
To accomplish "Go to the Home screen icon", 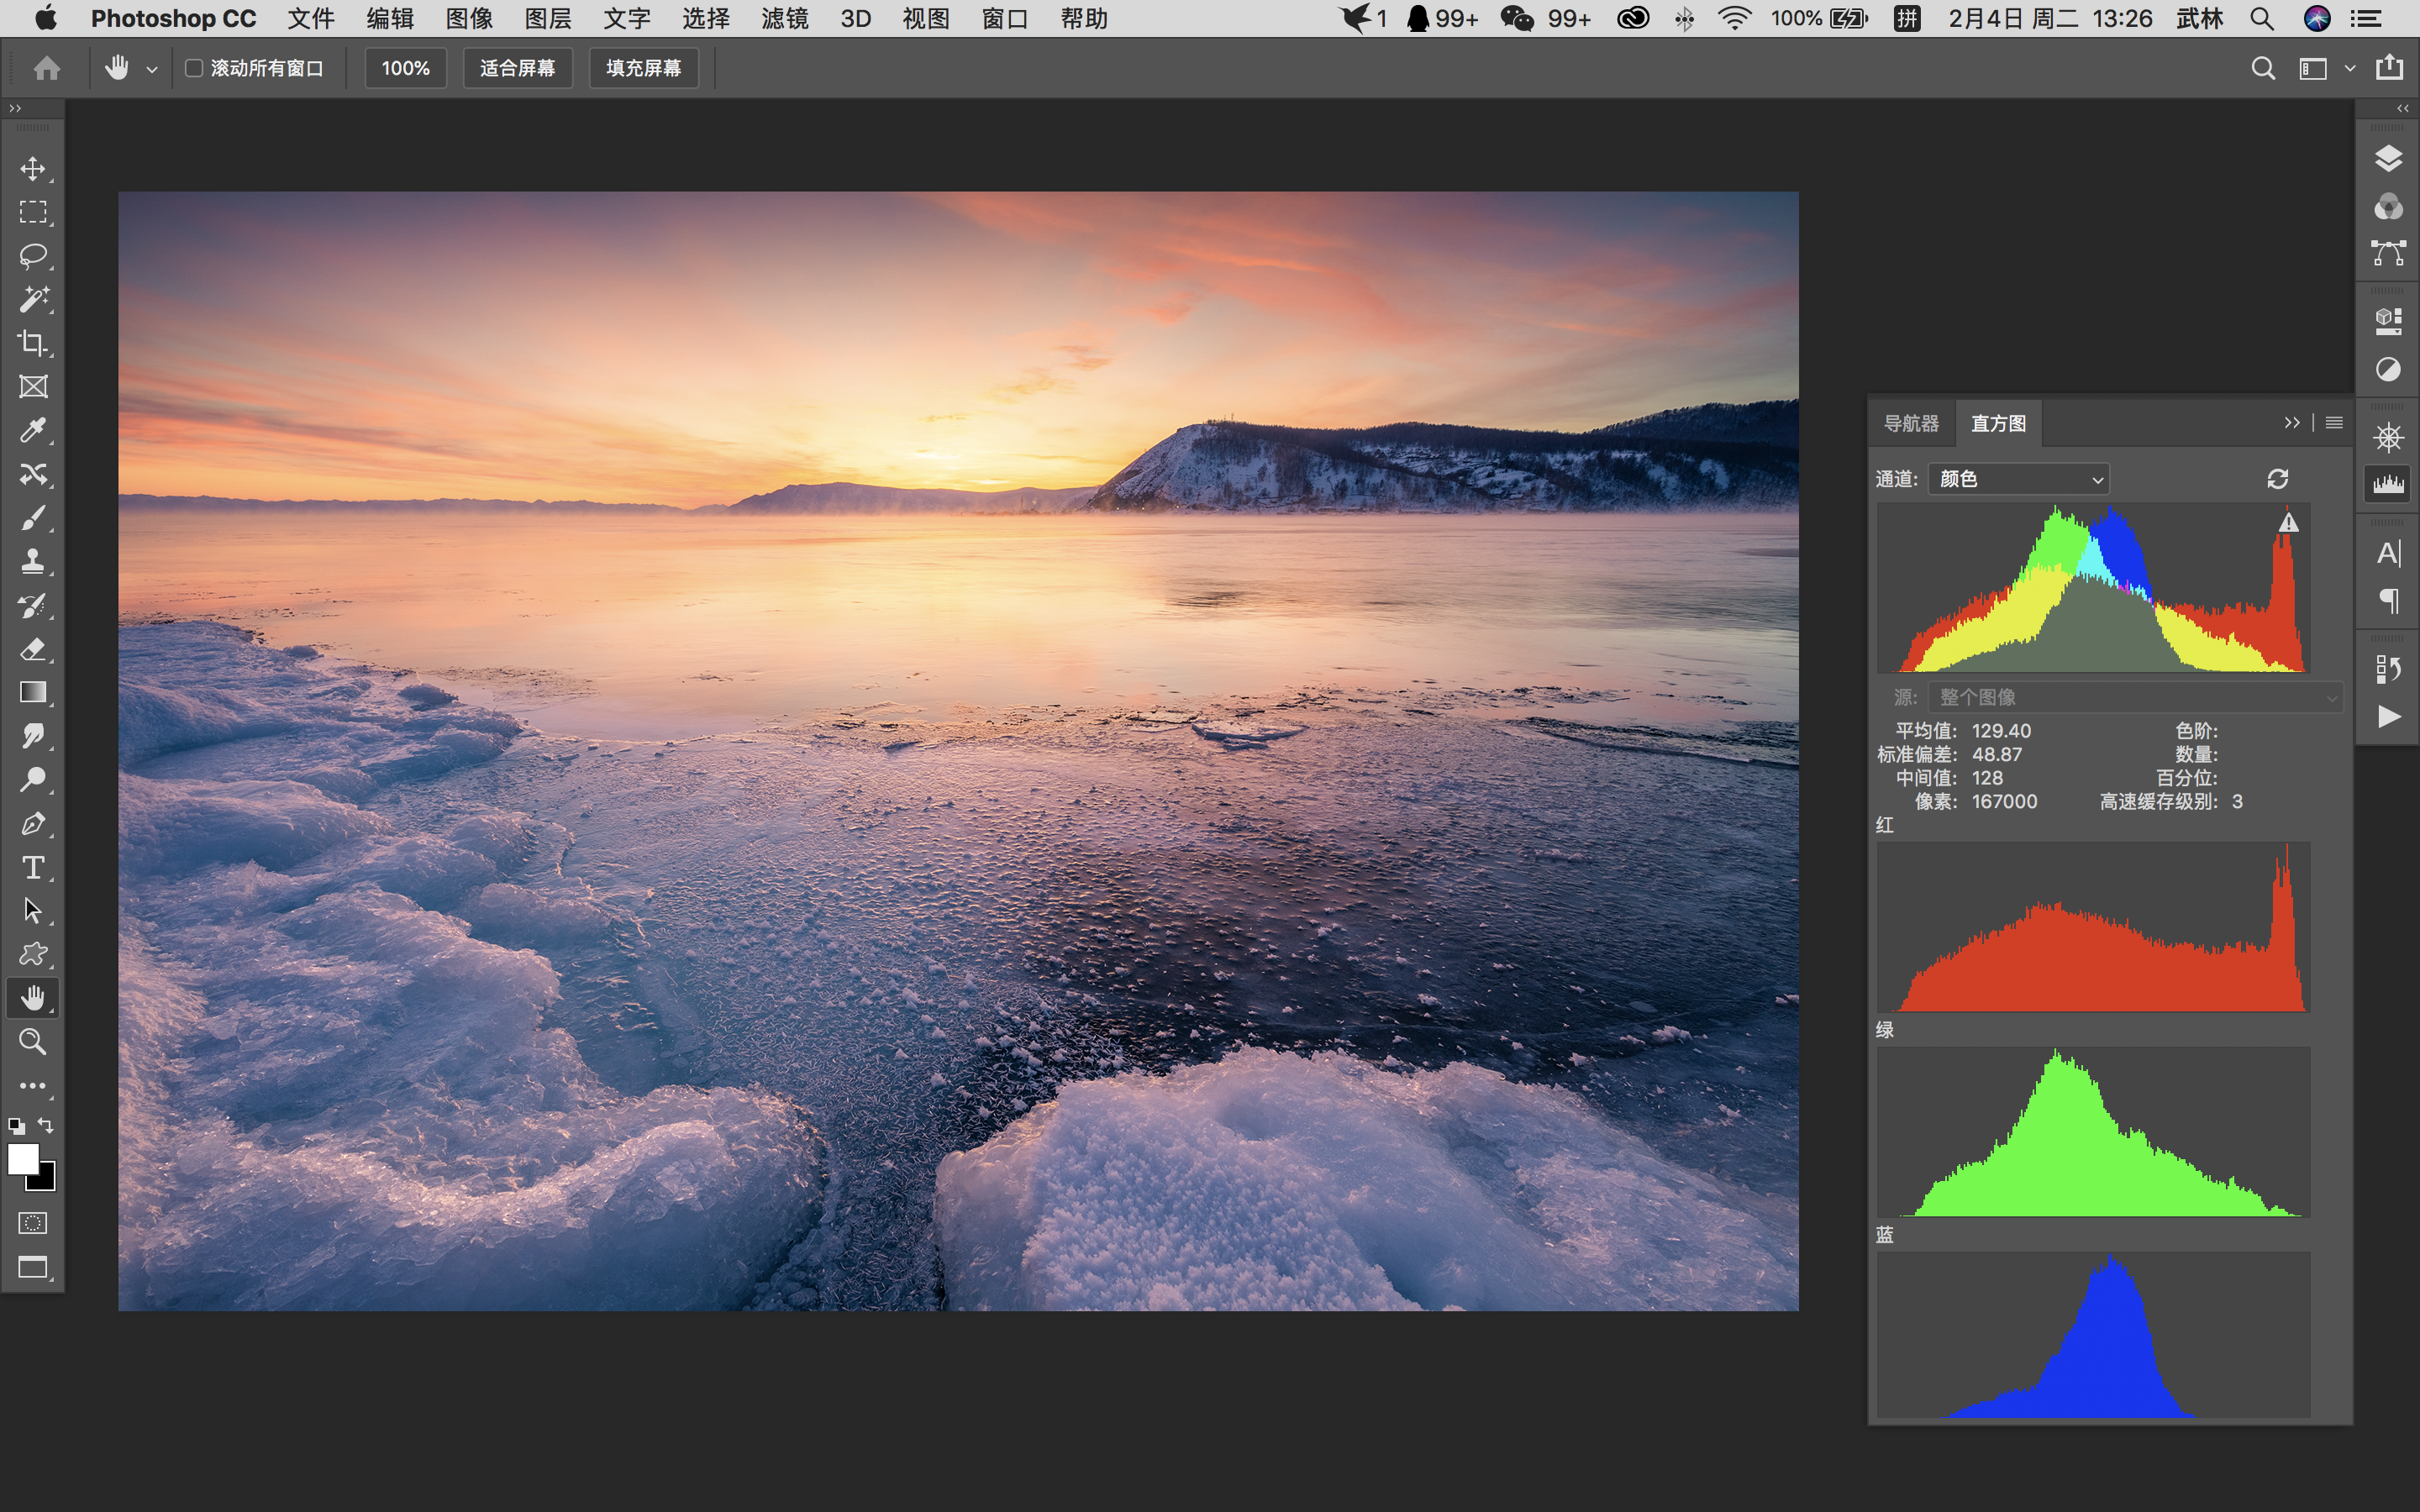I will pos(46,68).
